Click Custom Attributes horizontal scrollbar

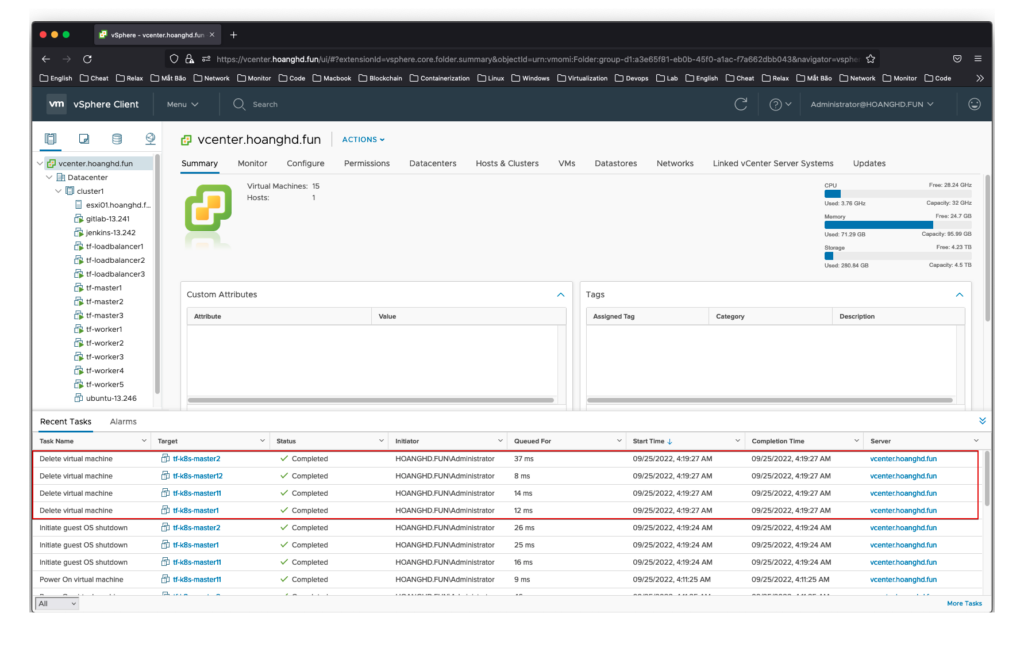click(x=371, y=400)
